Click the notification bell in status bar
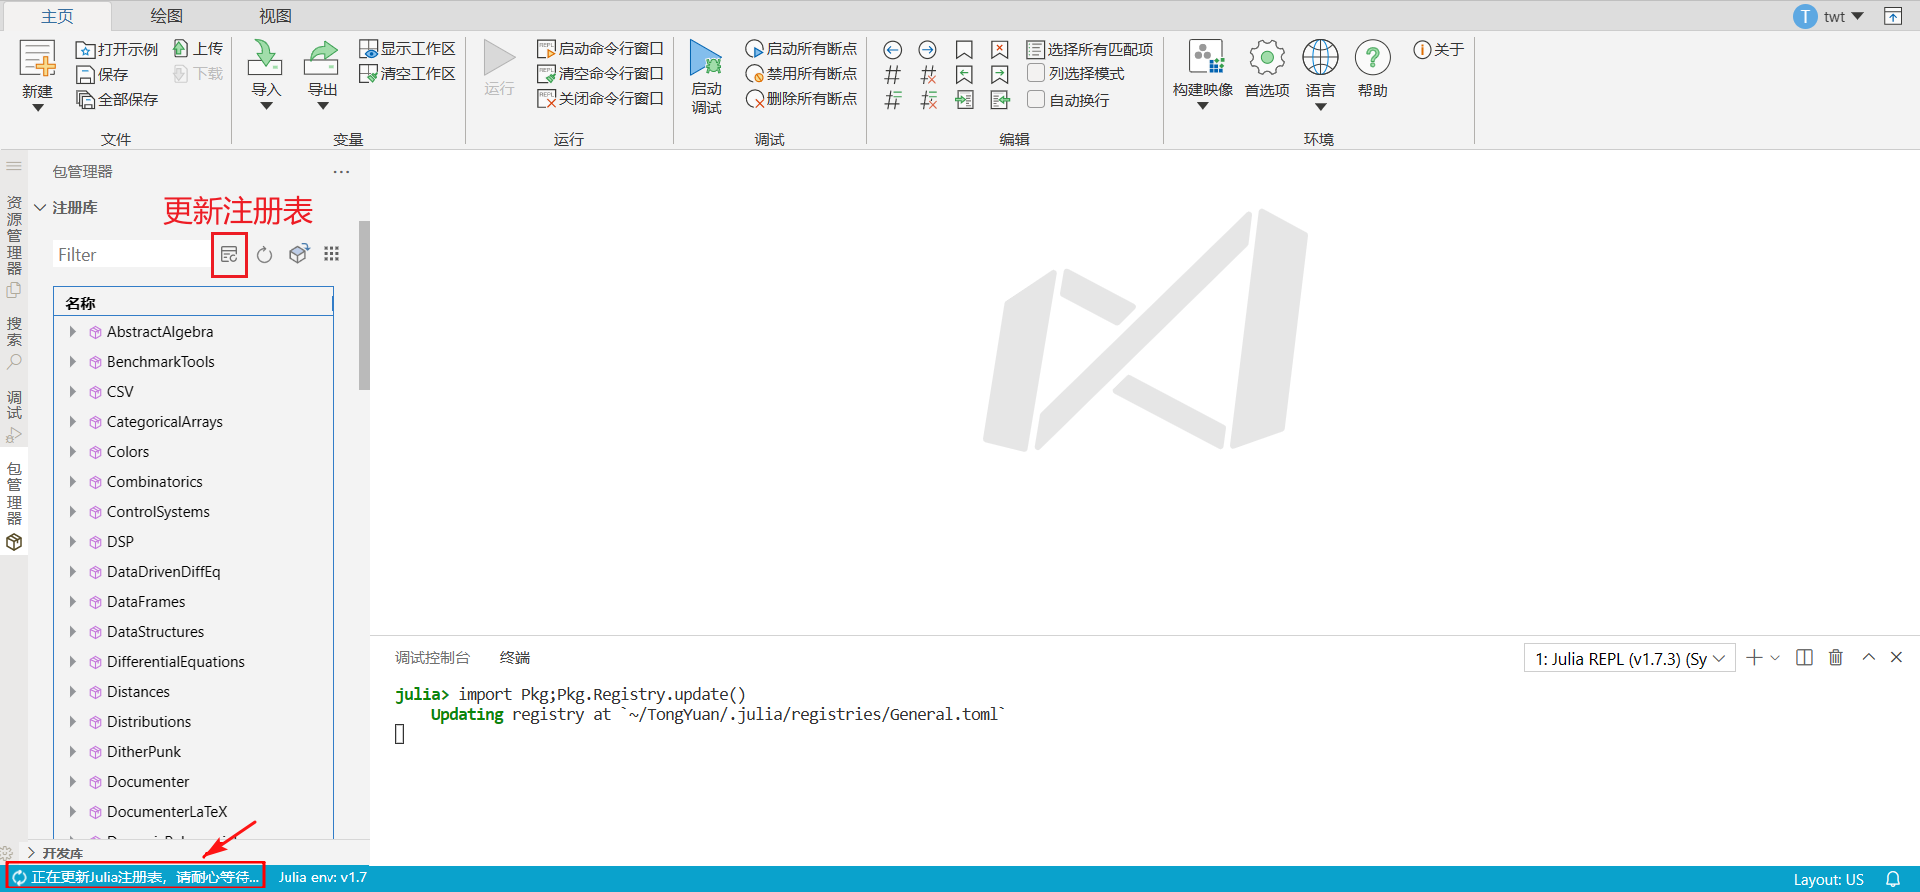This screenshot has width=1920, height=892. pyautogui.click(x=1893, y=879)
